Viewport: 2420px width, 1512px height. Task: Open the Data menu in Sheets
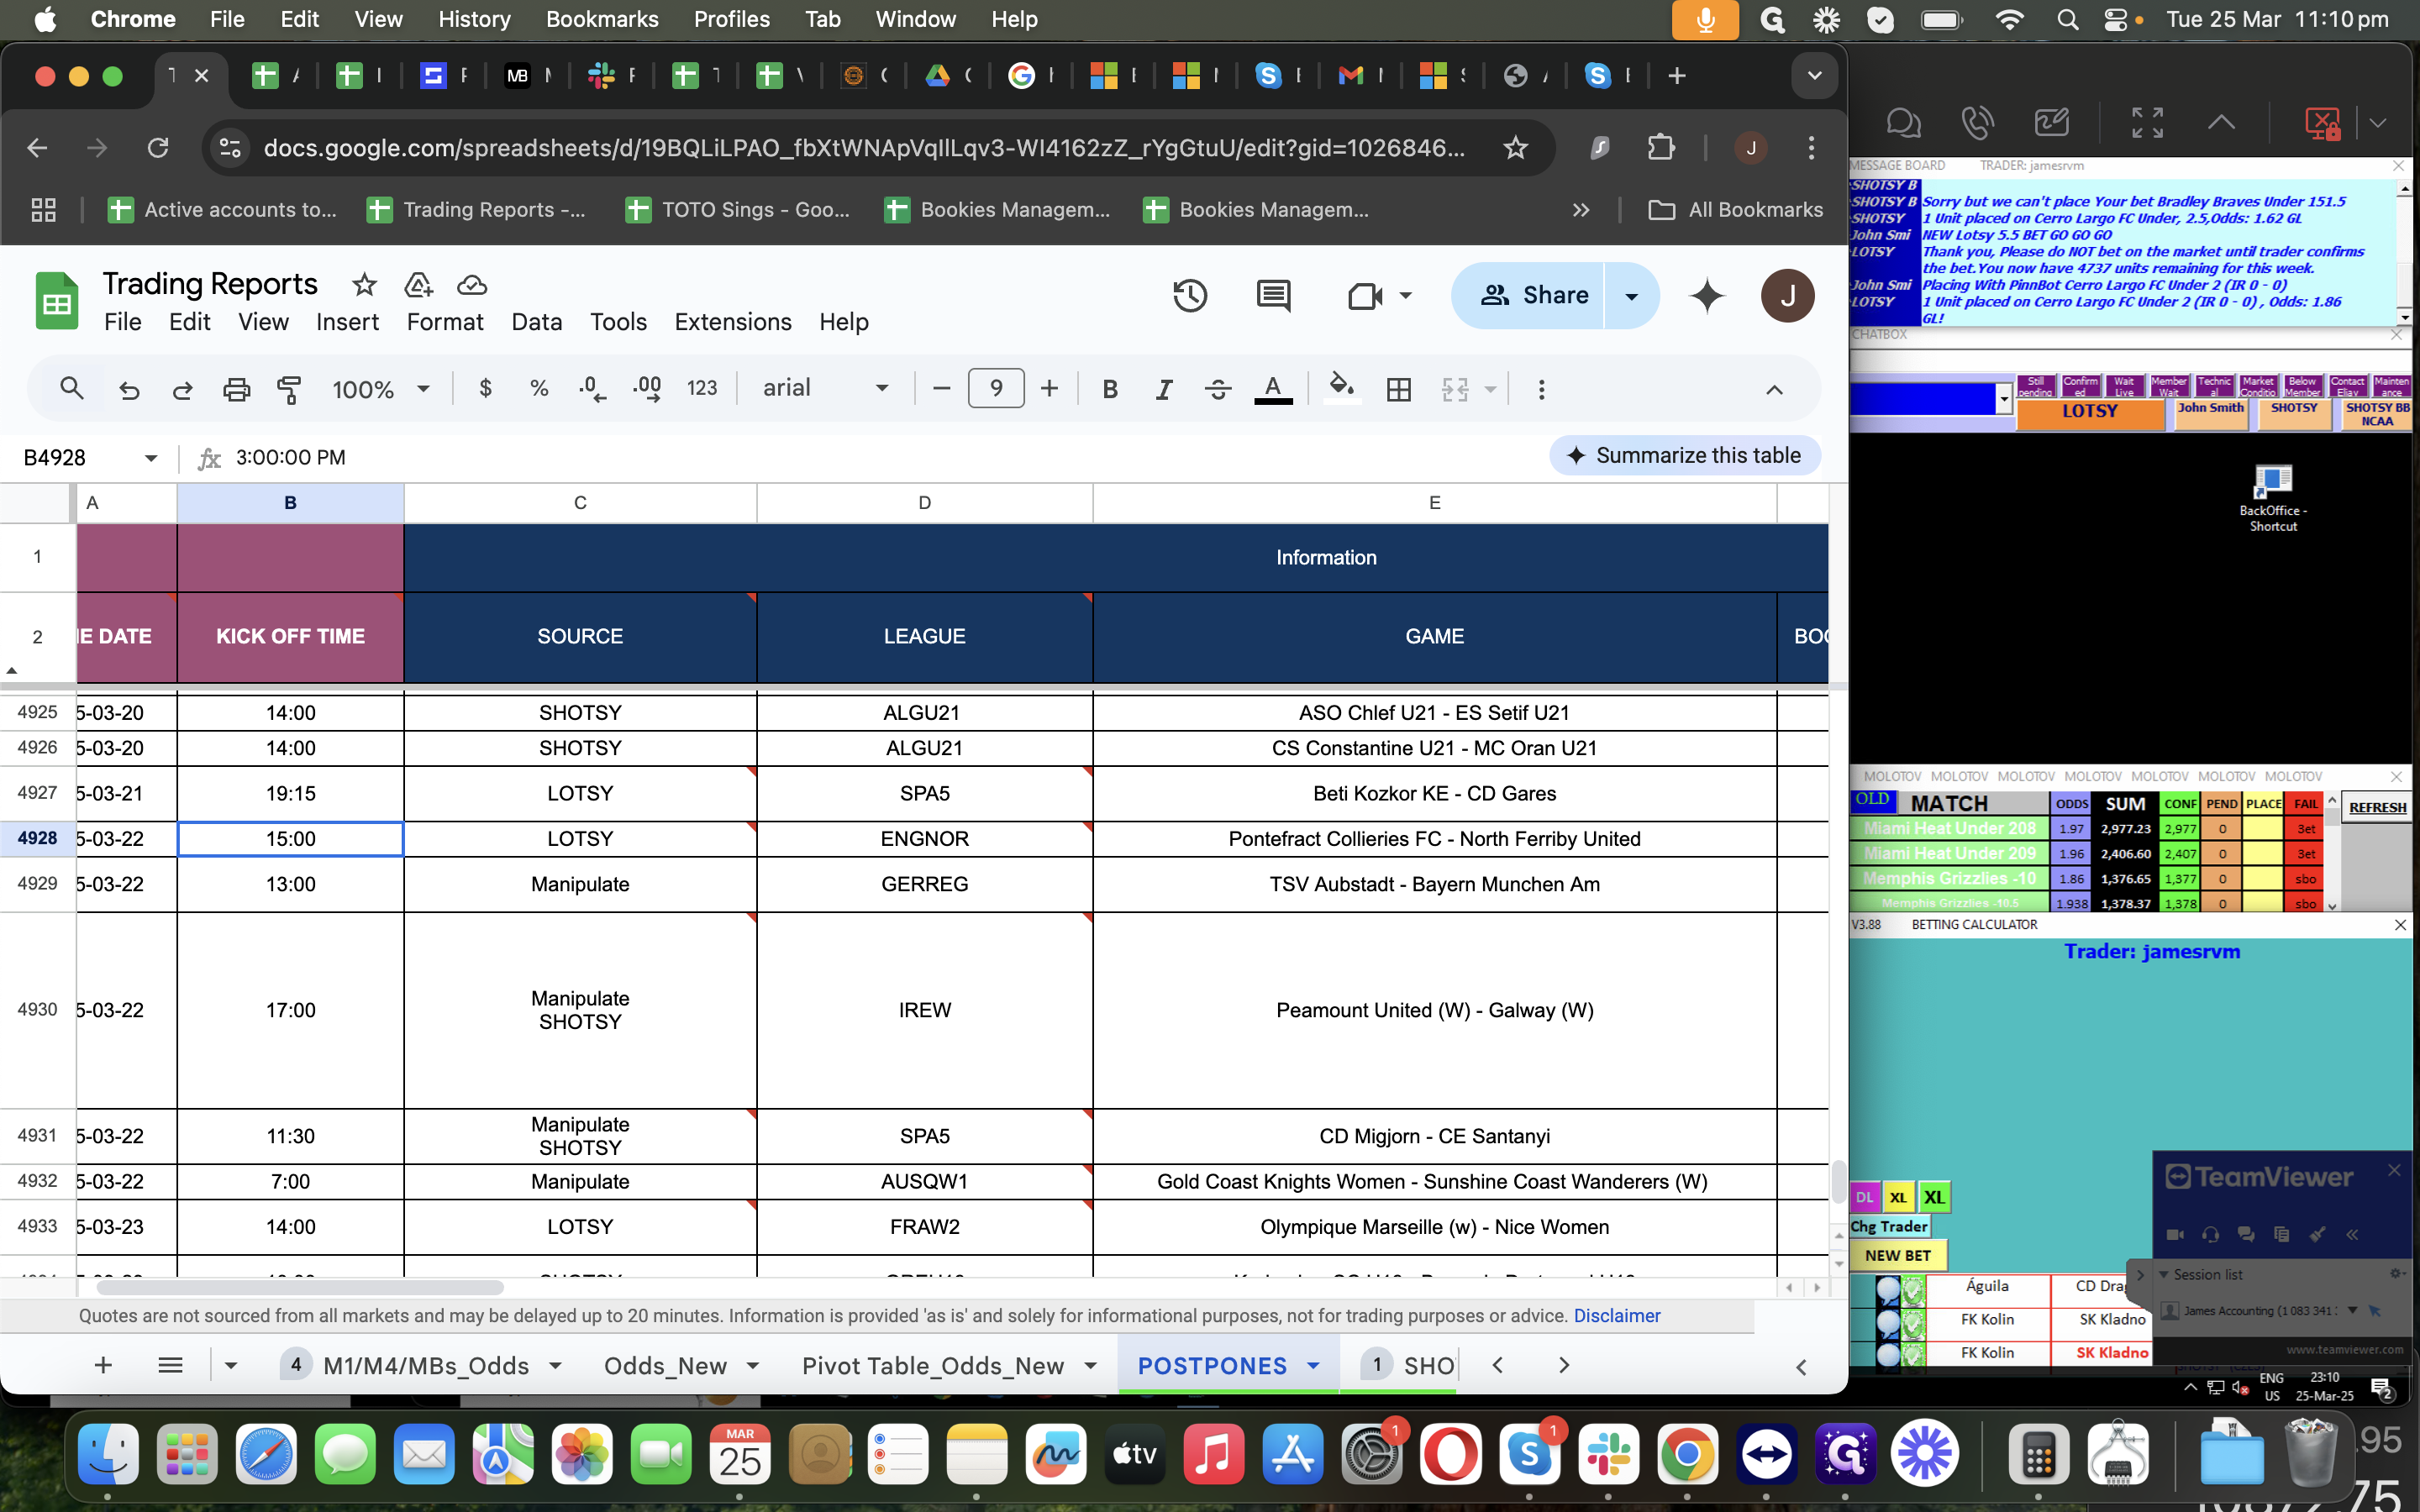(537, 322)
